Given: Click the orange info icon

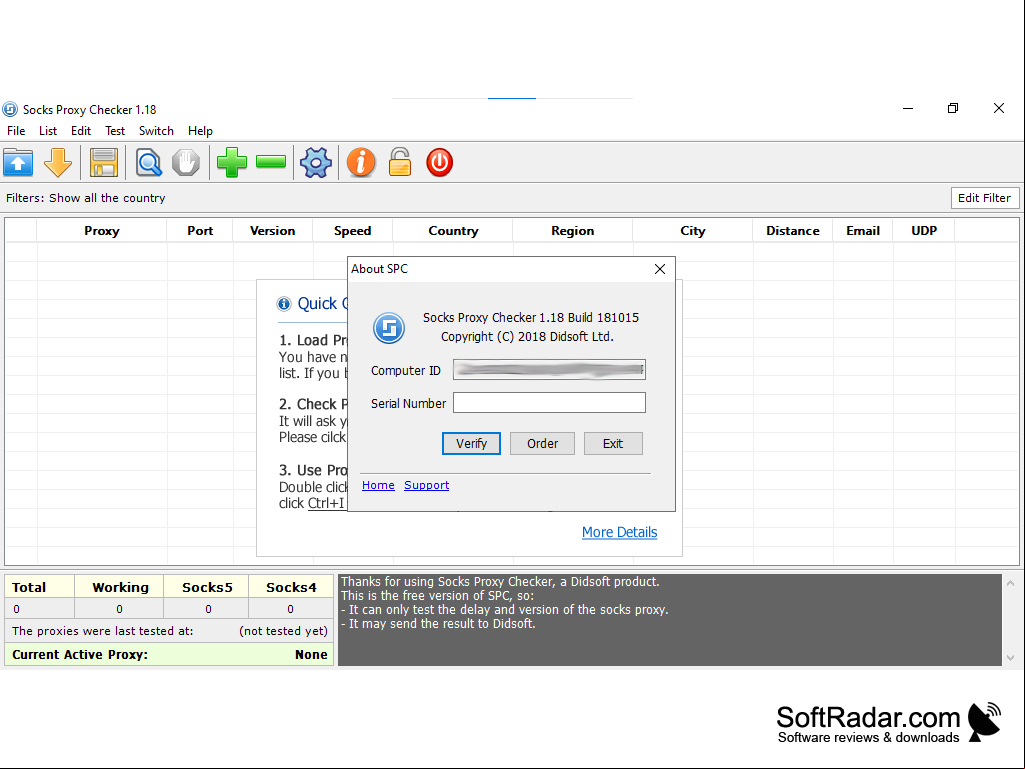Looking at the screenshot, I should tap(361, 162).
